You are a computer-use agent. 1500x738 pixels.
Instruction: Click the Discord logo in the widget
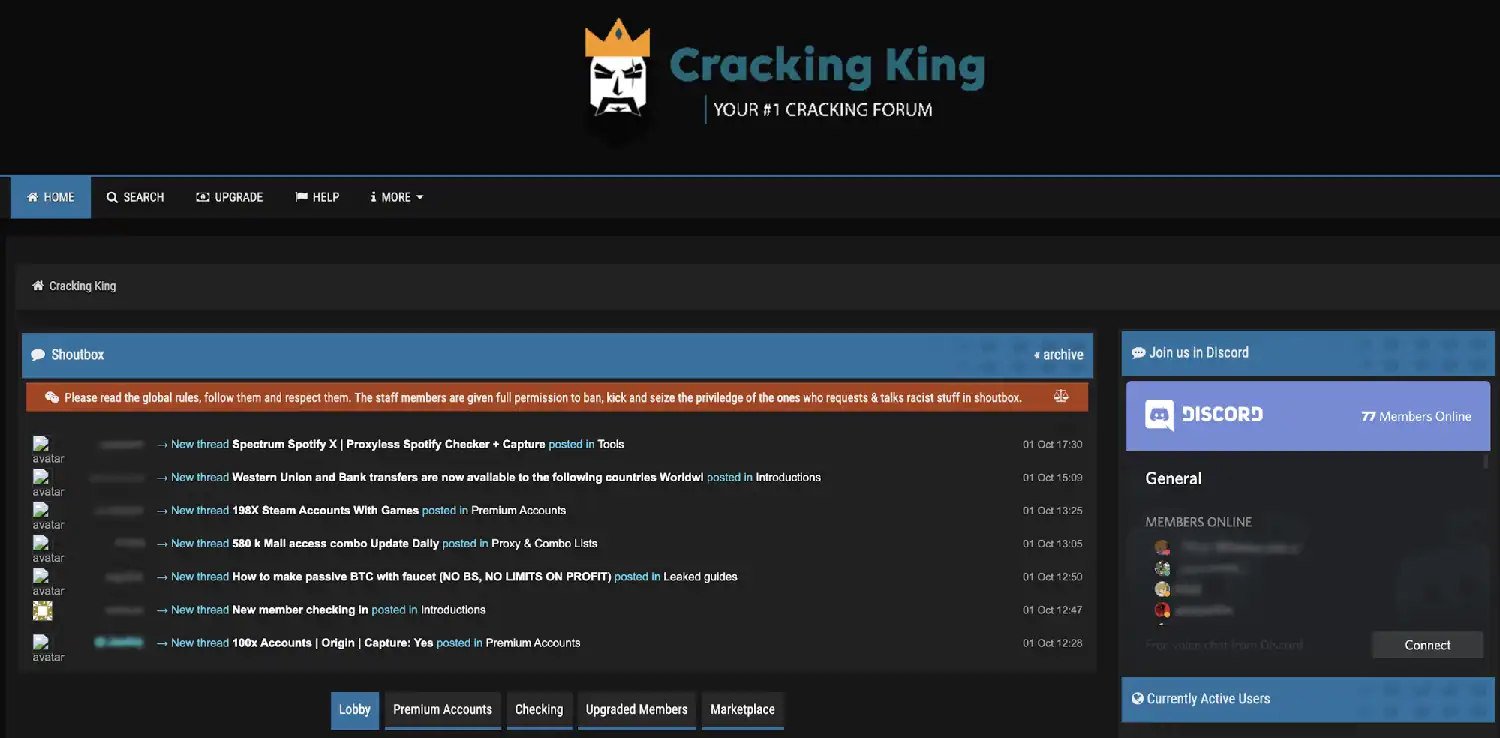pyautogui.click(x=1160, y=415)
